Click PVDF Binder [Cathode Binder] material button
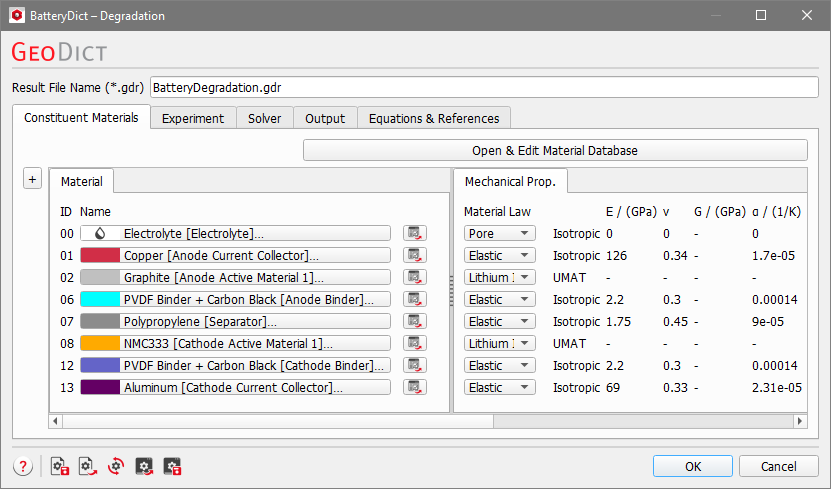Image resolution: width=831 pixels, height=489 pixels. click(235, 365)
